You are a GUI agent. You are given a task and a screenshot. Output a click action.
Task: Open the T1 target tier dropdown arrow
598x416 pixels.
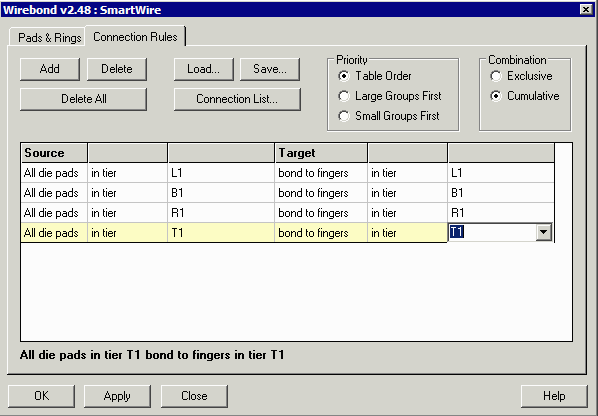[x=543, y=232]
